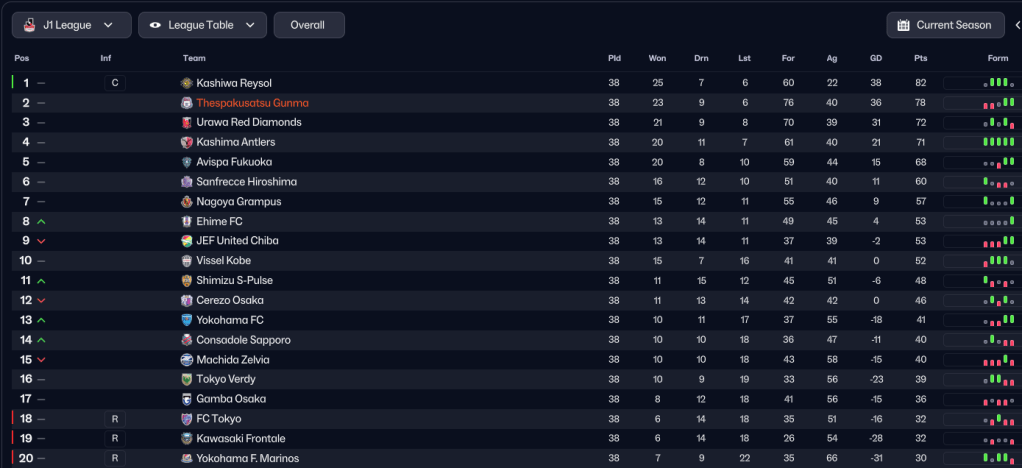Click the Cerezo Osaka club badge
Viewport: 1022px width, 468px height.
(187, 300)
